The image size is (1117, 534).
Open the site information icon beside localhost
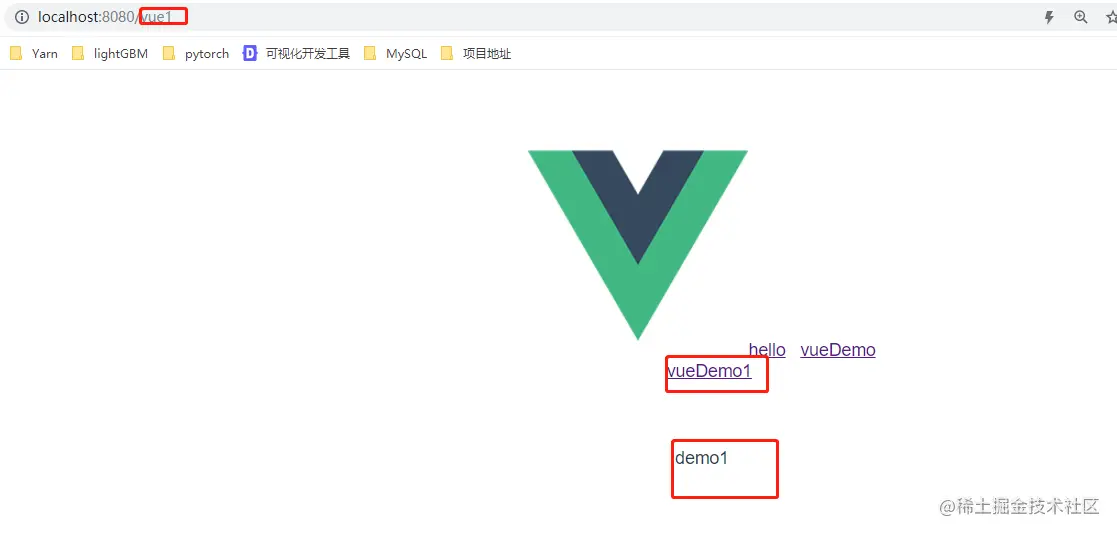coord(21,17)
